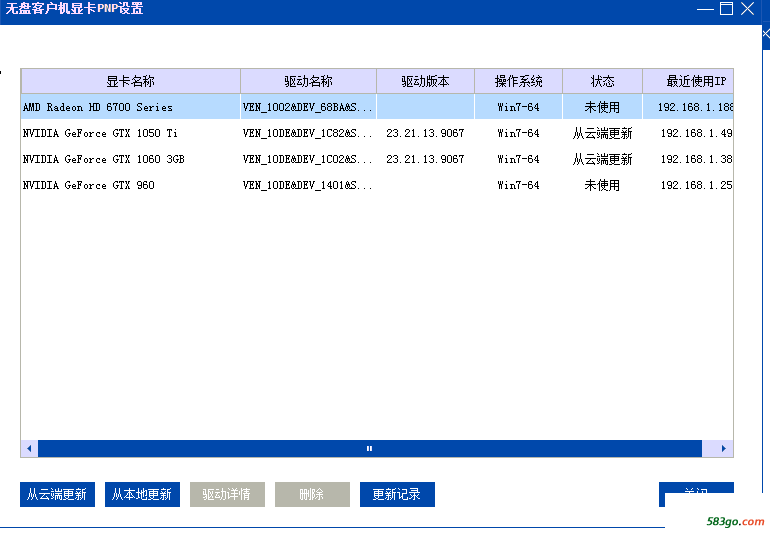Select the NVIDIA GeForce GTX 1060 3GB row
This screenshot has height=537, width=770.
(377, 159)
